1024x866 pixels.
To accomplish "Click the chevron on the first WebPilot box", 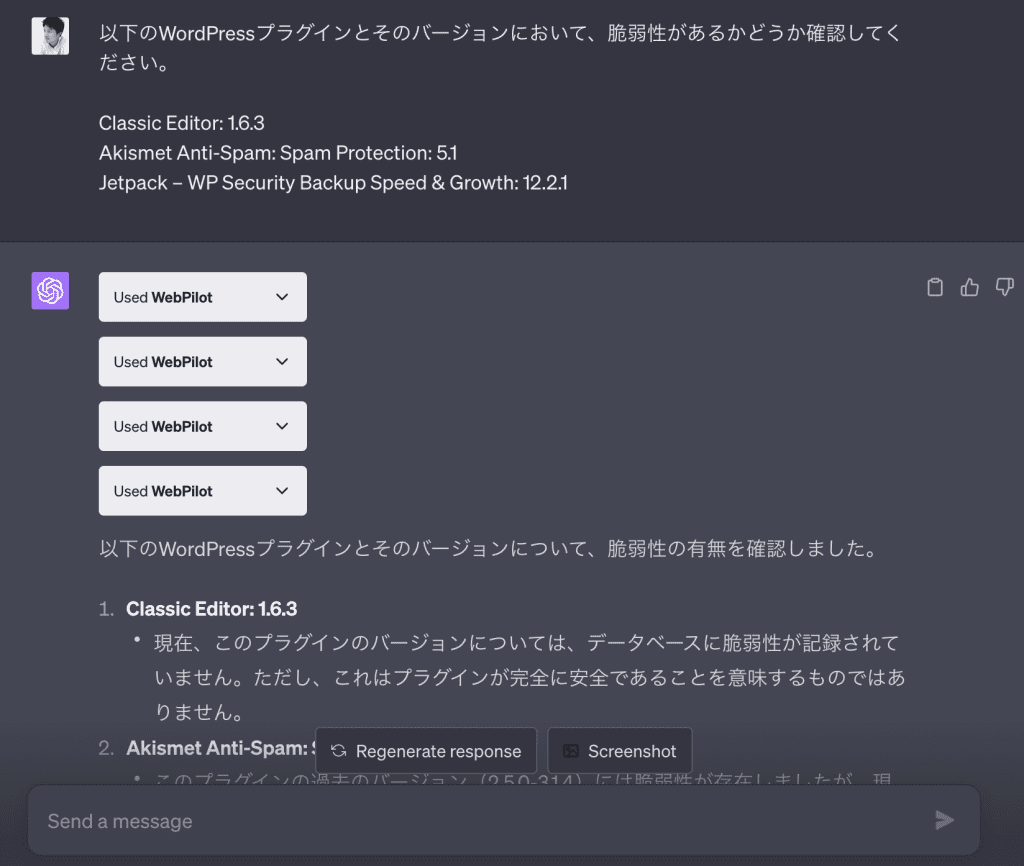I will click(x=282, y=297).
